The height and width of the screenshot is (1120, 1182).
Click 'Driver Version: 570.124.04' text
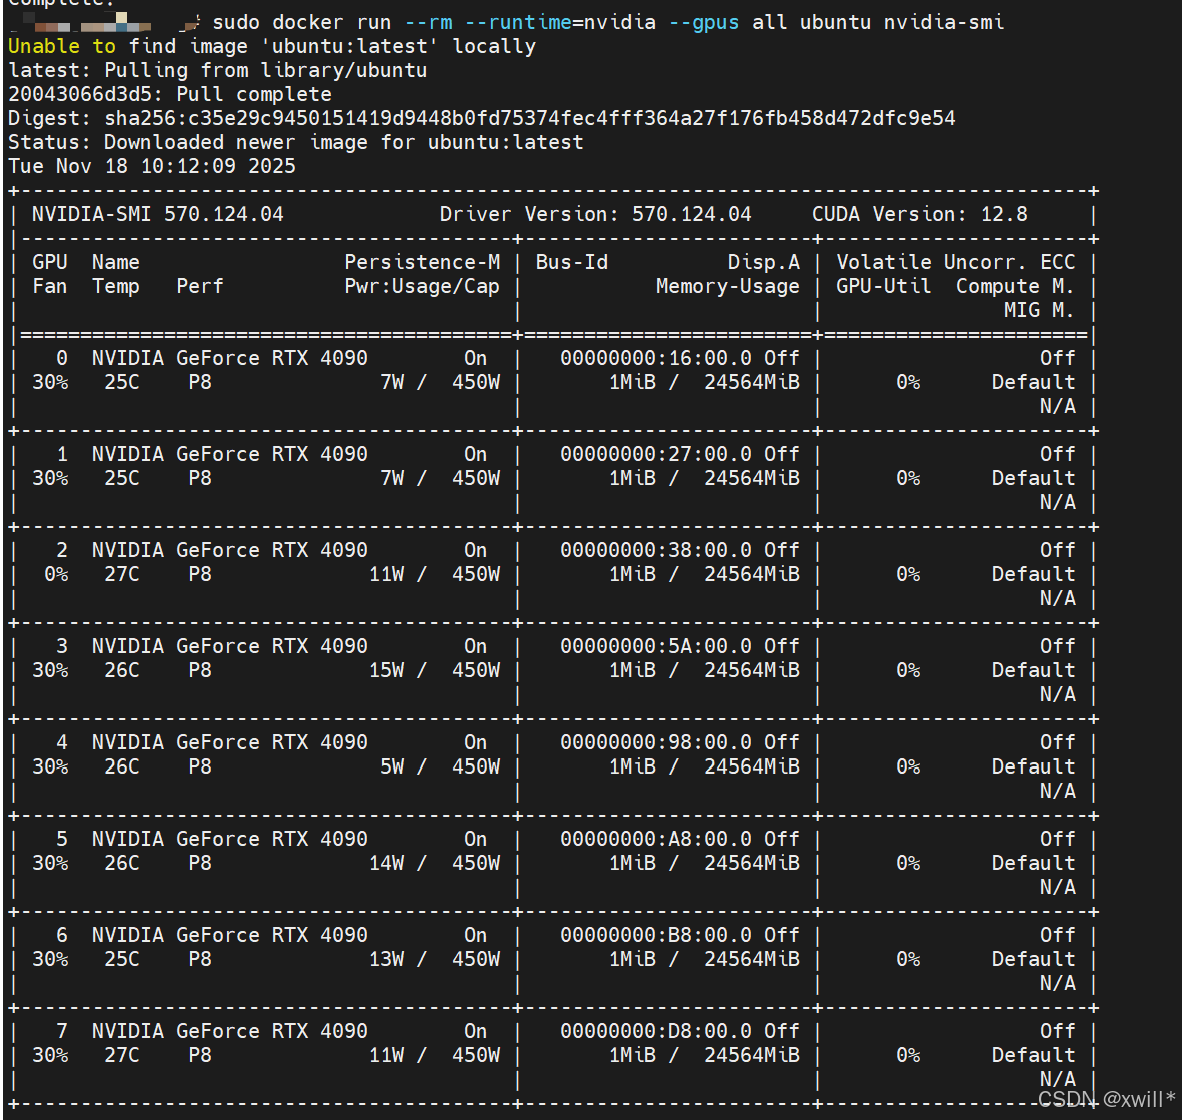click(x=596, y=215)
